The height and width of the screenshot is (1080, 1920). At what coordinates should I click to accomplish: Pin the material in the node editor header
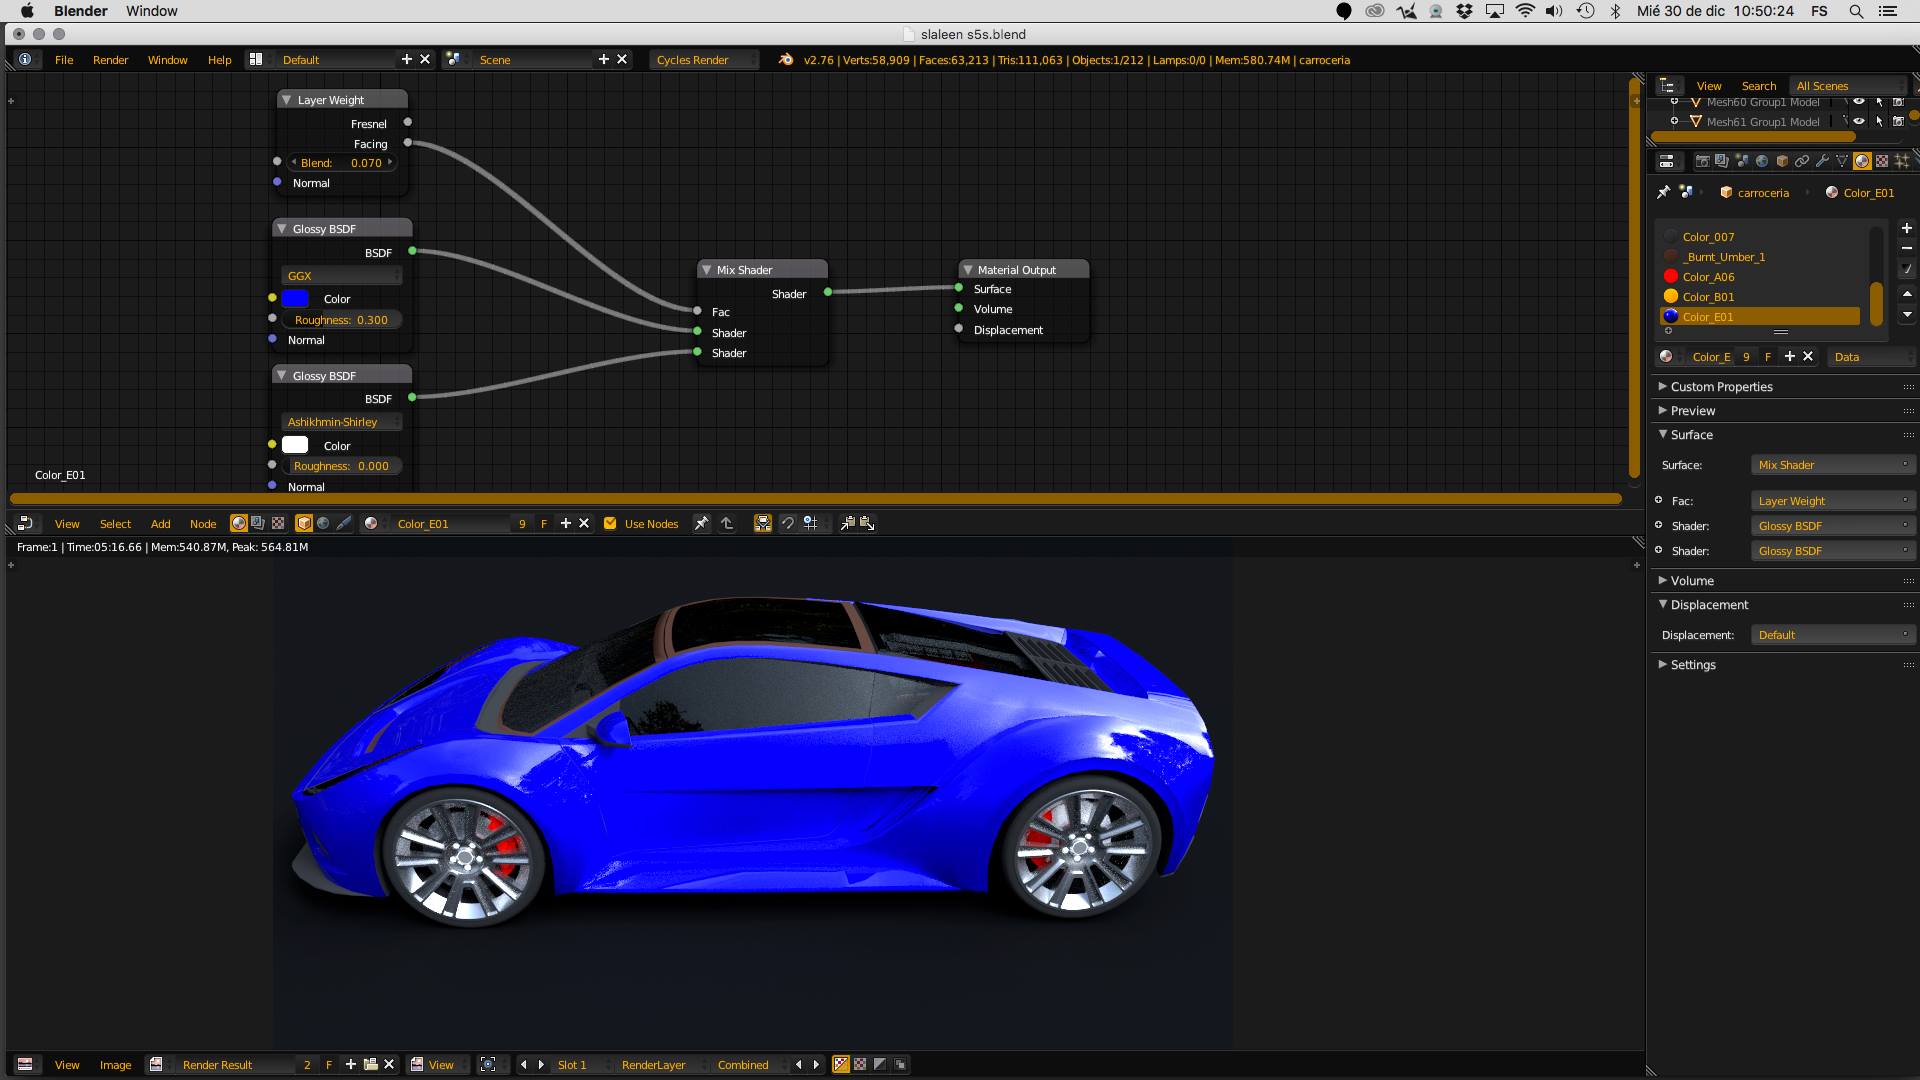702,523
